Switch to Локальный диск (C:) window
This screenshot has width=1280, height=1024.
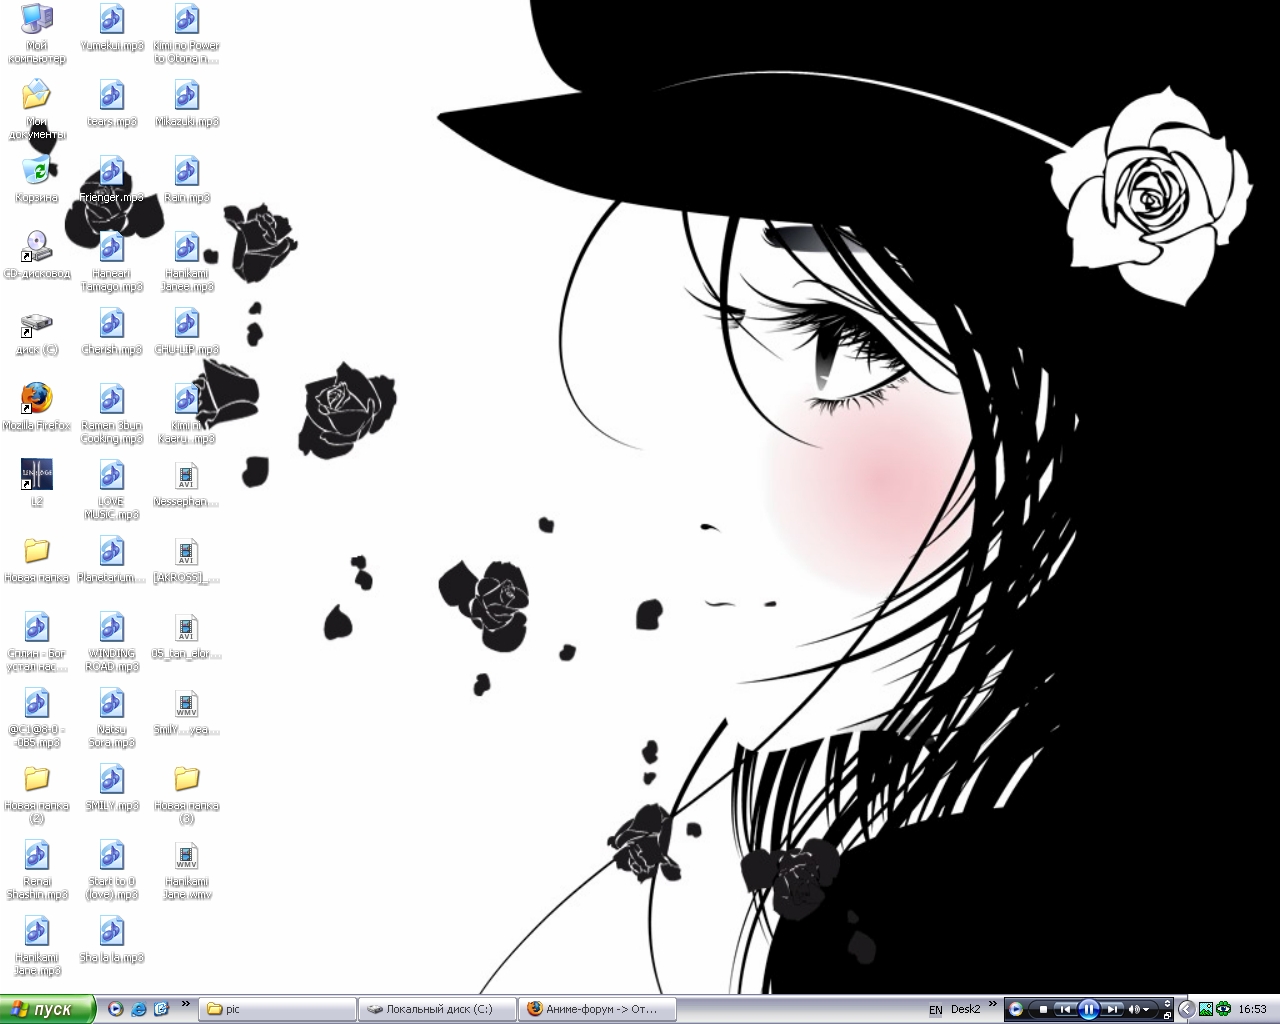pyautogui.click(x=438, y=1009)
